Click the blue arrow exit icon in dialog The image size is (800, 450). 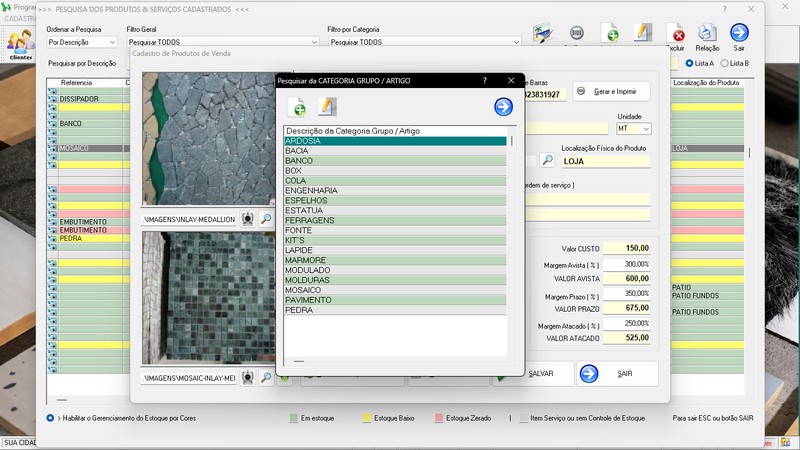[x=503, y=107]
